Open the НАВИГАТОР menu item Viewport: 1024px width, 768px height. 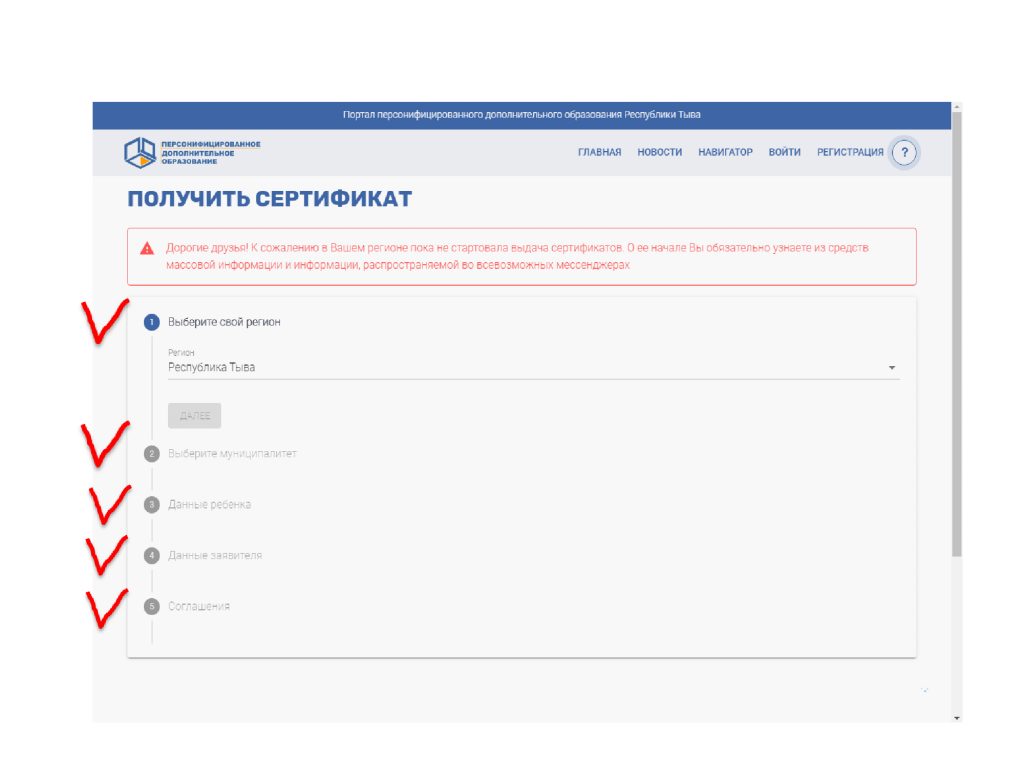point(725,153)
